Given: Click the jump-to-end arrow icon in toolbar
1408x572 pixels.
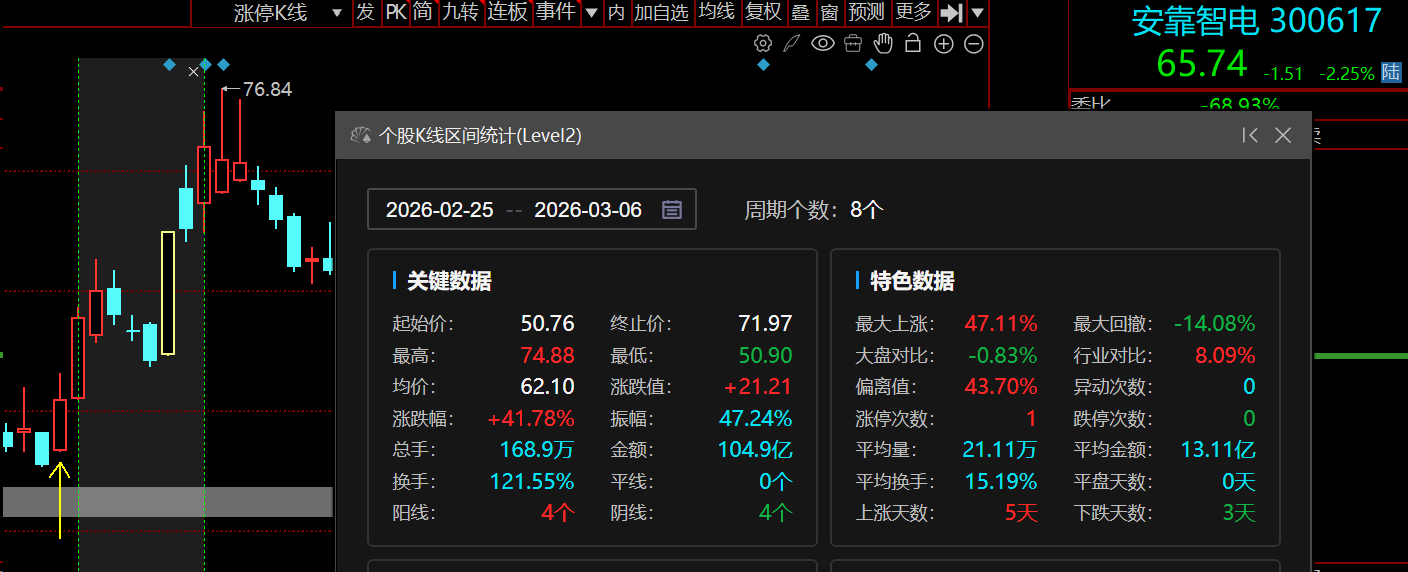Looking at the screenshot, I should click(x=952, y=12).
